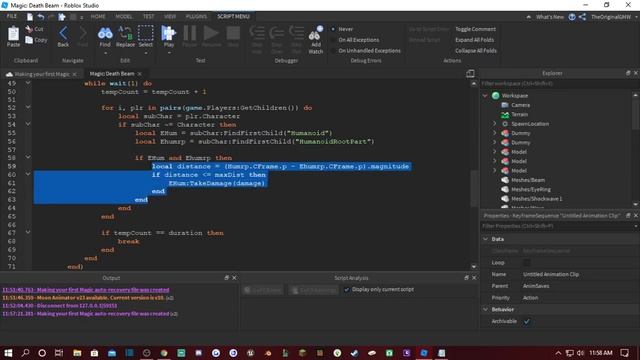
Task: Toggle Display only current script checkbox
Action: click(347, 289)
